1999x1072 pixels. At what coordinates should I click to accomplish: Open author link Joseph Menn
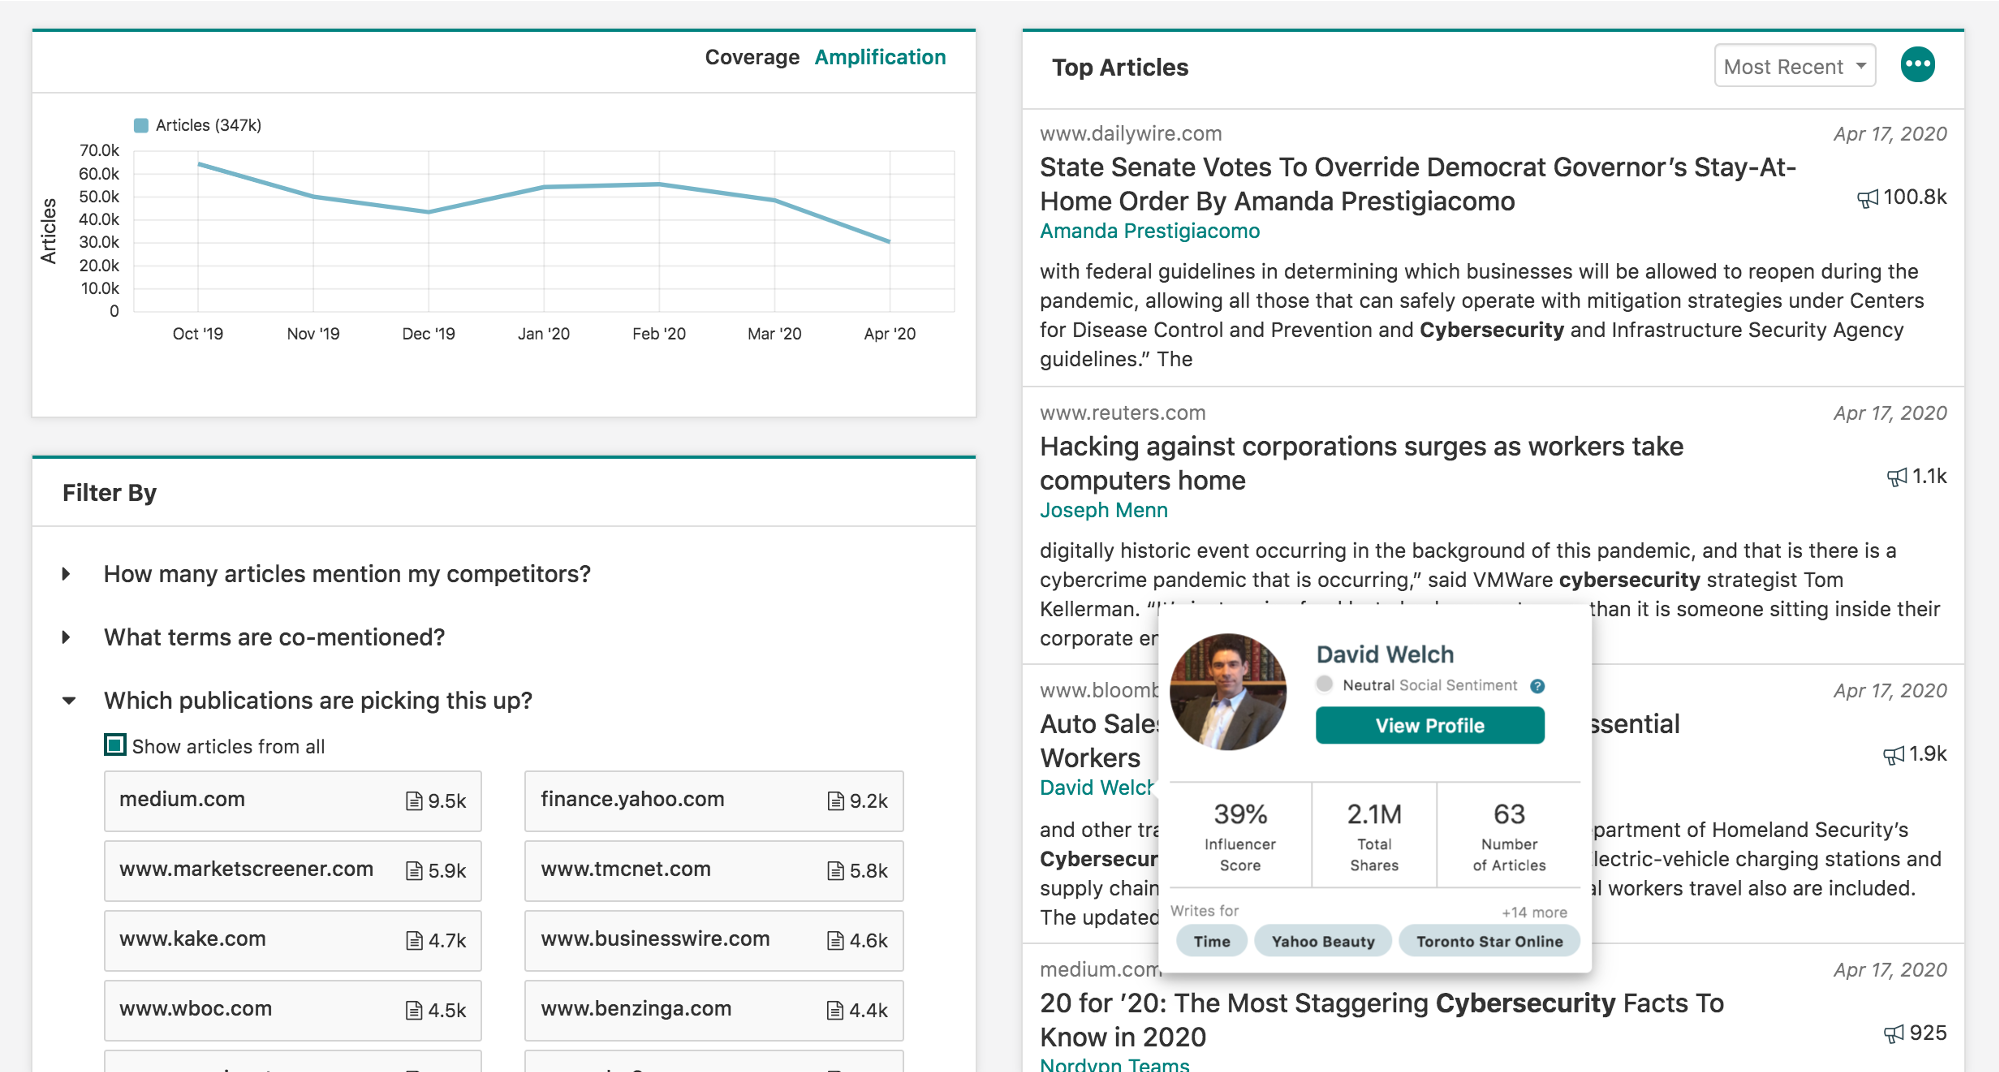pyautogui.click(x=1103, y=511)
